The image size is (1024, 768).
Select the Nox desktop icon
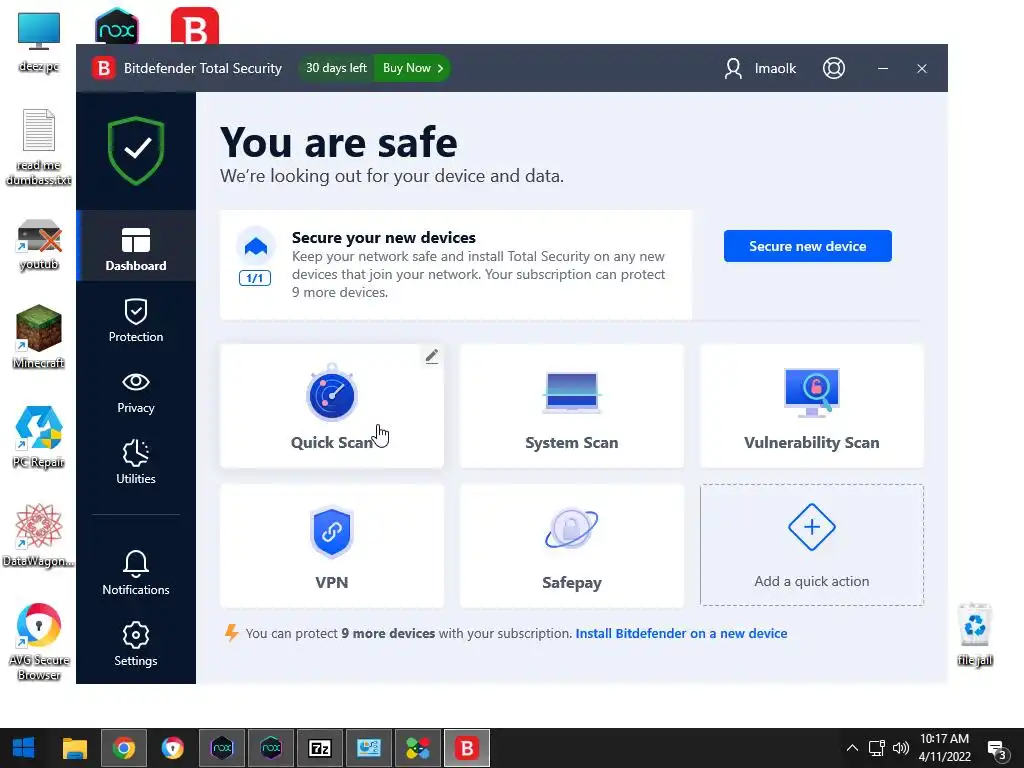(116, 25)
